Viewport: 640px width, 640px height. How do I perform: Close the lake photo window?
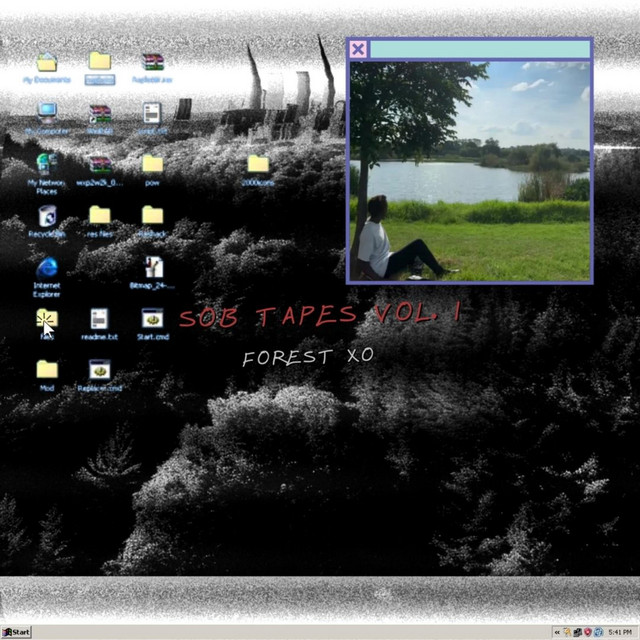click(358, 49)
